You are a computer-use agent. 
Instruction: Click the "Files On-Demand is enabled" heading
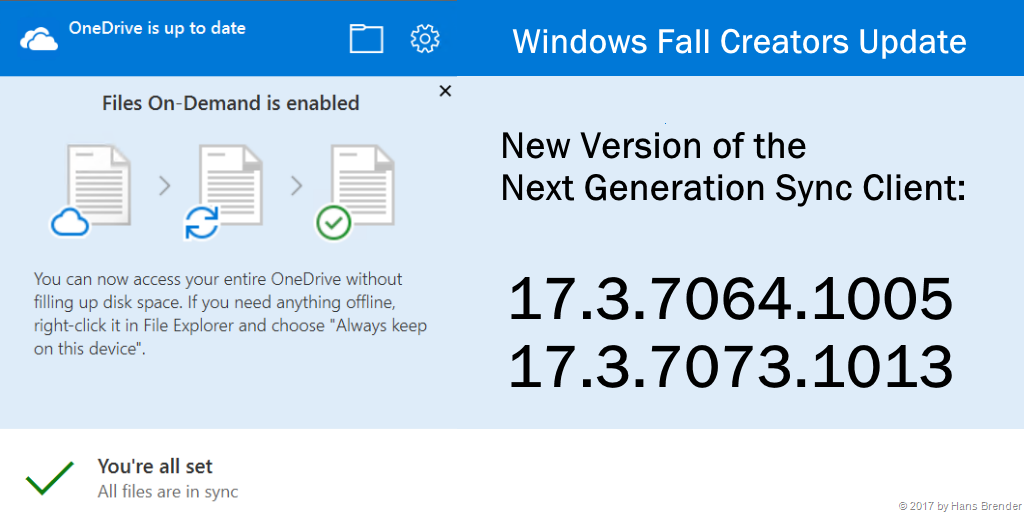click(x=230, y=103)
